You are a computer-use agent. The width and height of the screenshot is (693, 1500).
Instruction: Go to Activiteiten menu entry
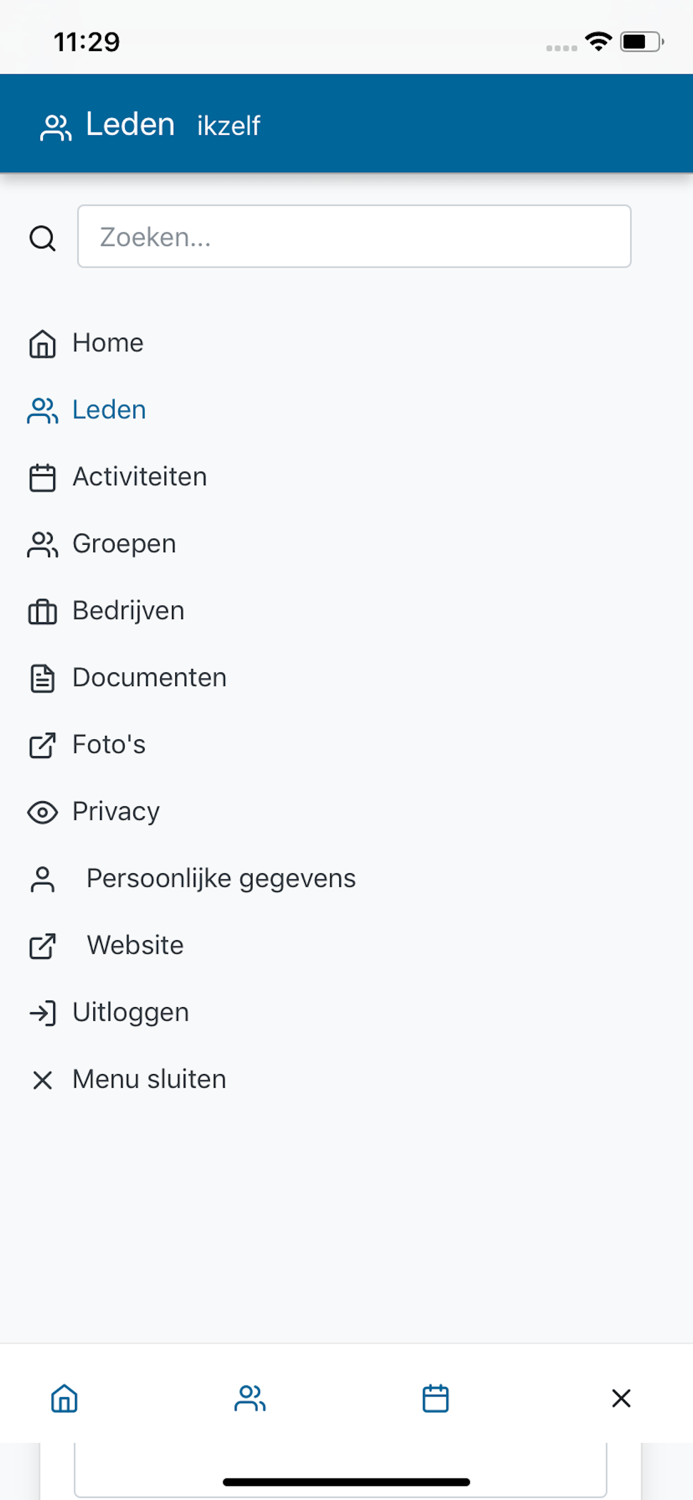139,477
